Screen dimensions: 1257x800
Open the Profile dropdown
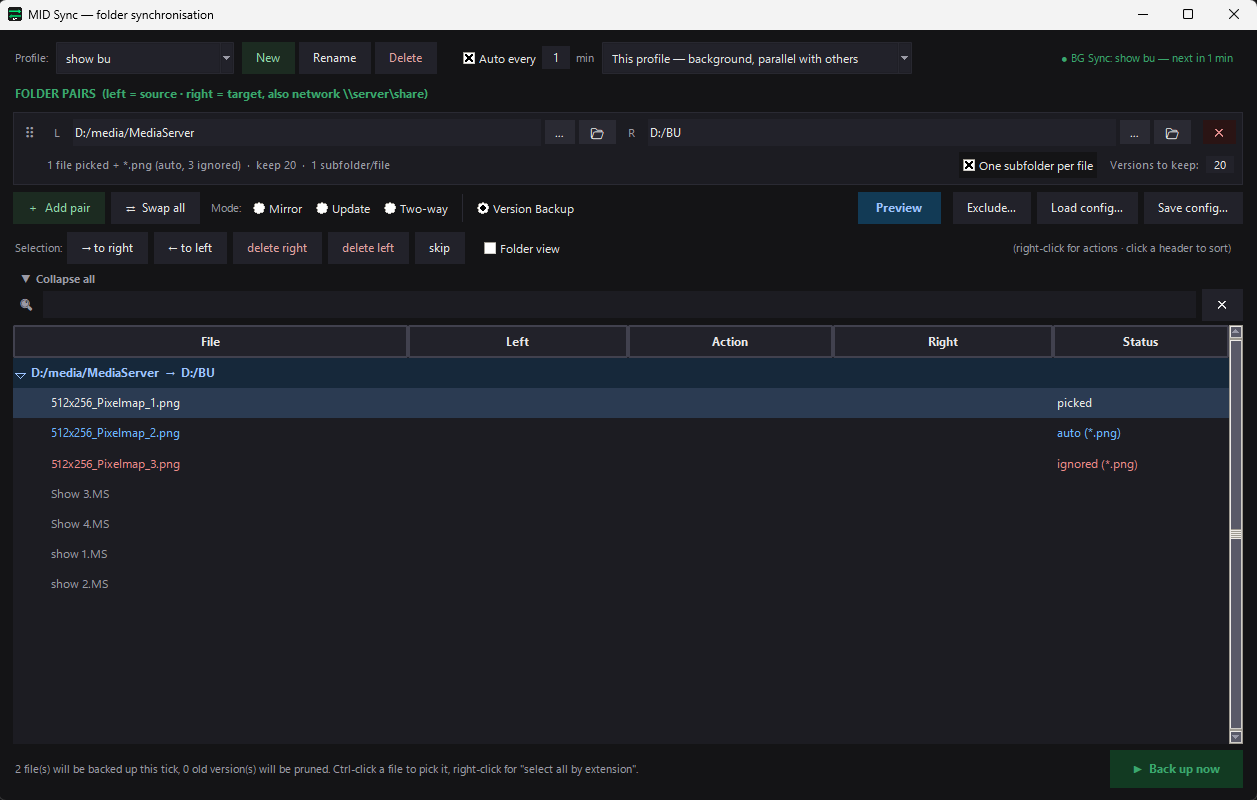[145, 59]
